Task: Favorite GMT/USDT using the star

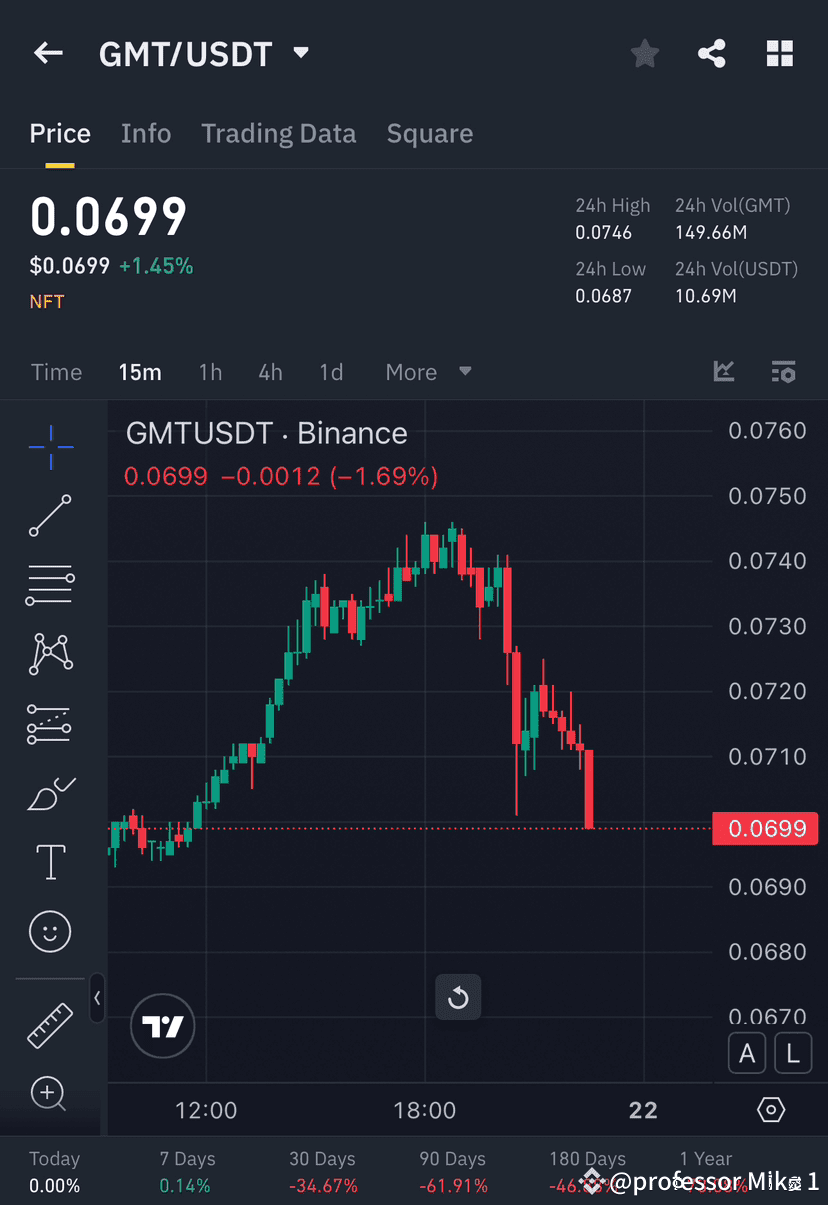Action: [644, 53]
